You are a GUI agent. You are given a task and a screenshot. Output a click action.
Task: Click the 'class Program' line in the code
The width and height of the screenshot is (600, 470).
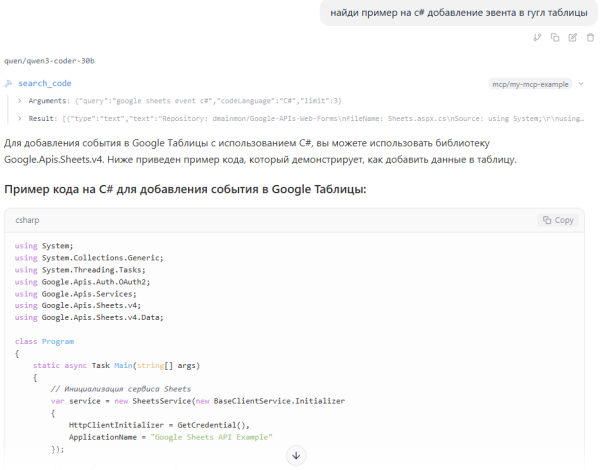point(44,341)
